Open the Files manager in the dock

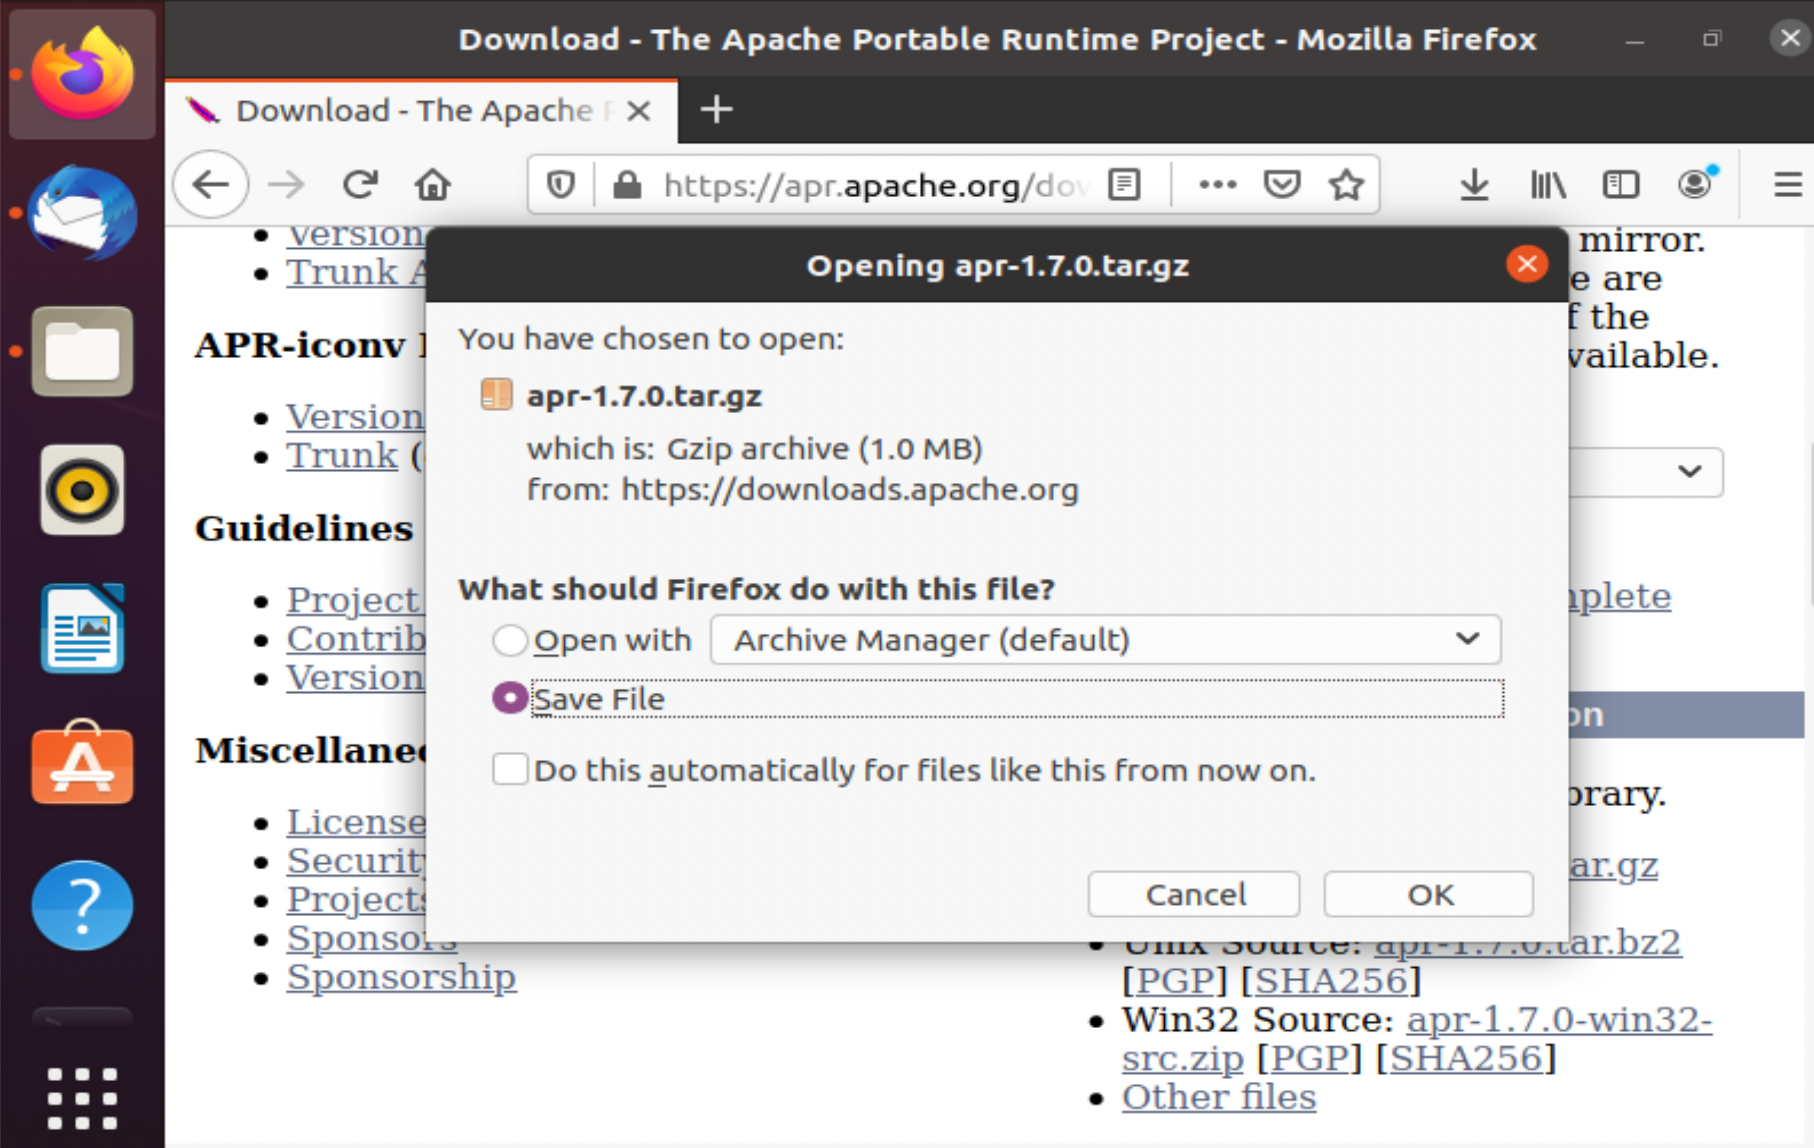[x=82, y=351]
